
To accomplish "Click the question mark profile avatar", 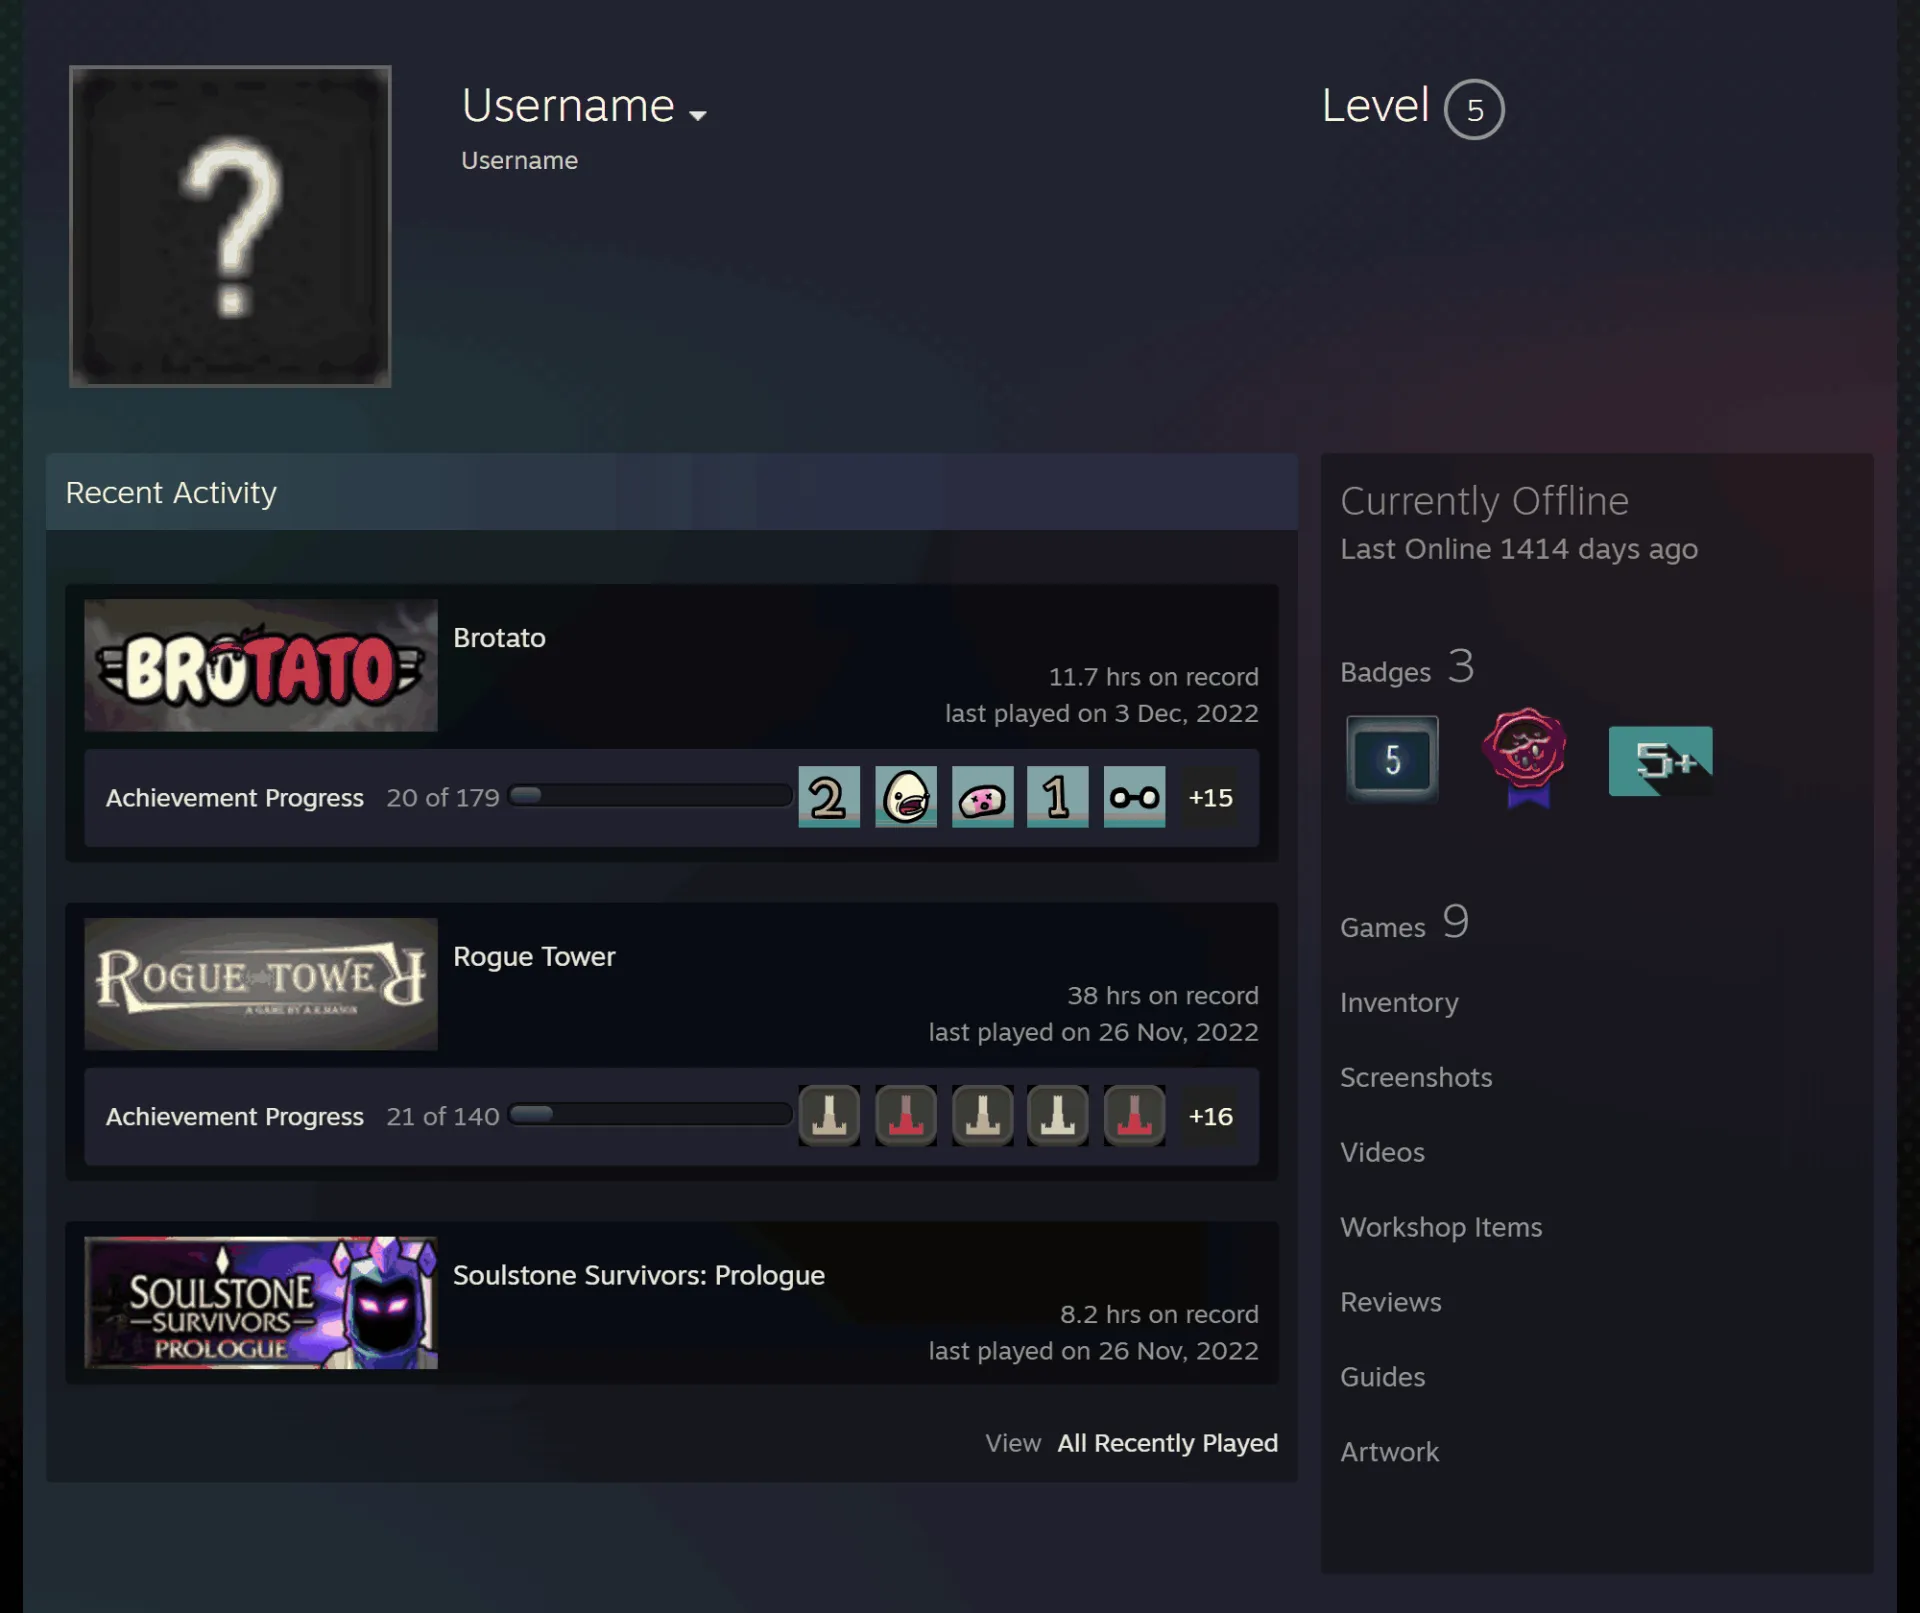I will coord(230,226).
